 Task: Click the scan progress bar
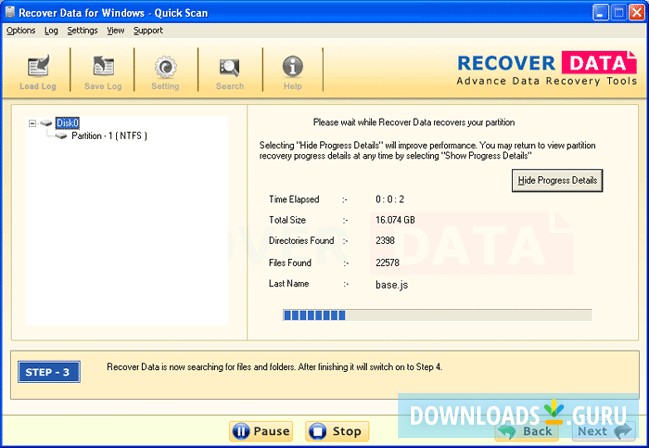click(437, 315)
